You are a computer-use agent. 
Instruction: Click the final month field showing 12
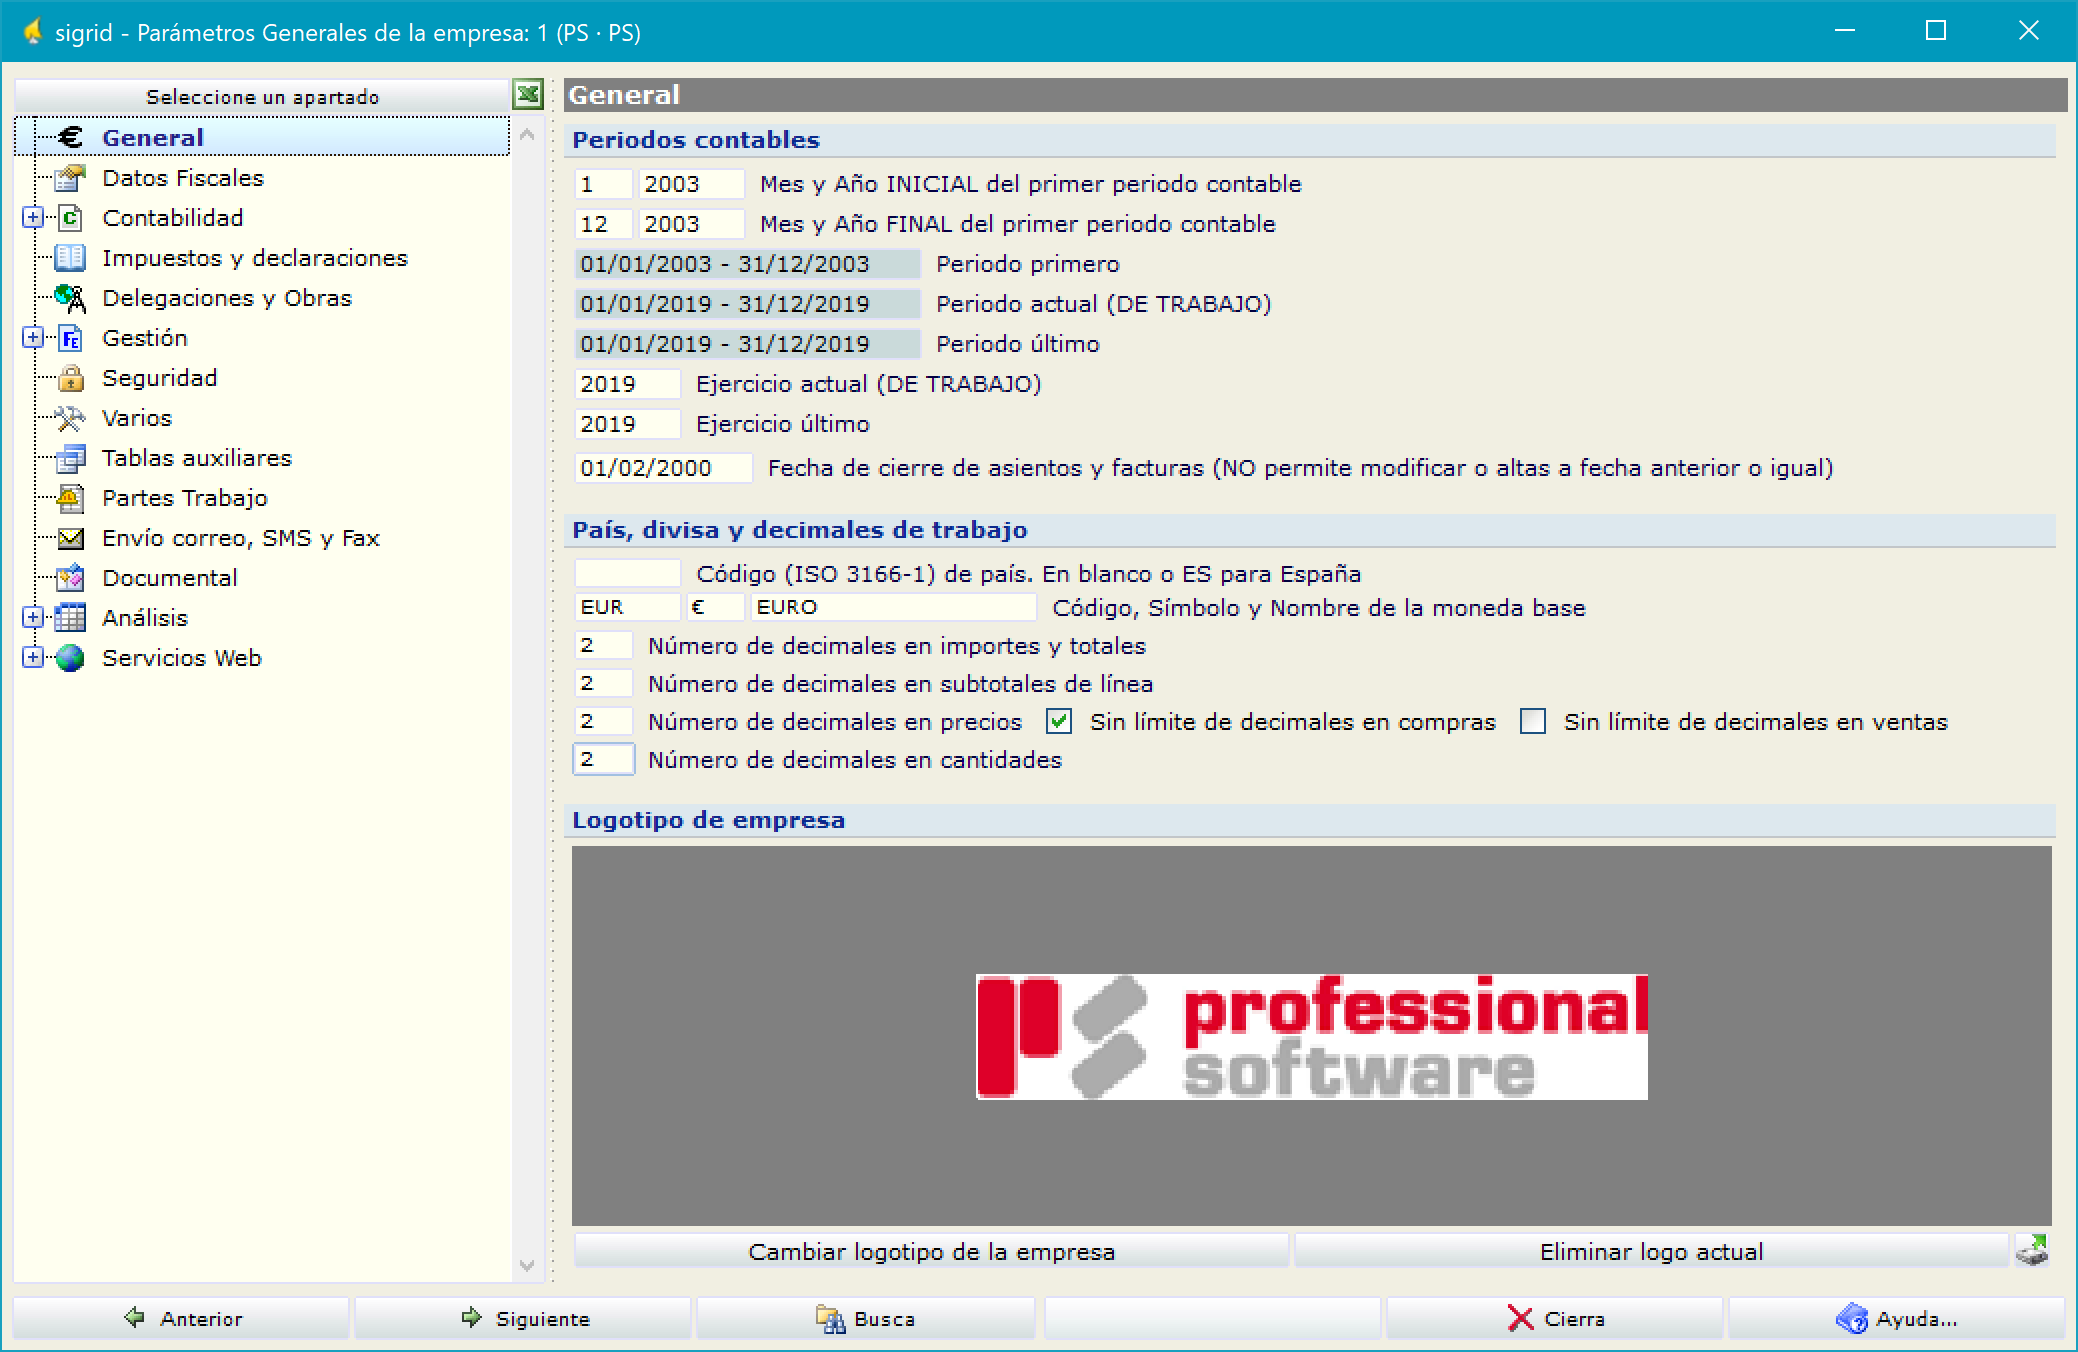point(603,224)
